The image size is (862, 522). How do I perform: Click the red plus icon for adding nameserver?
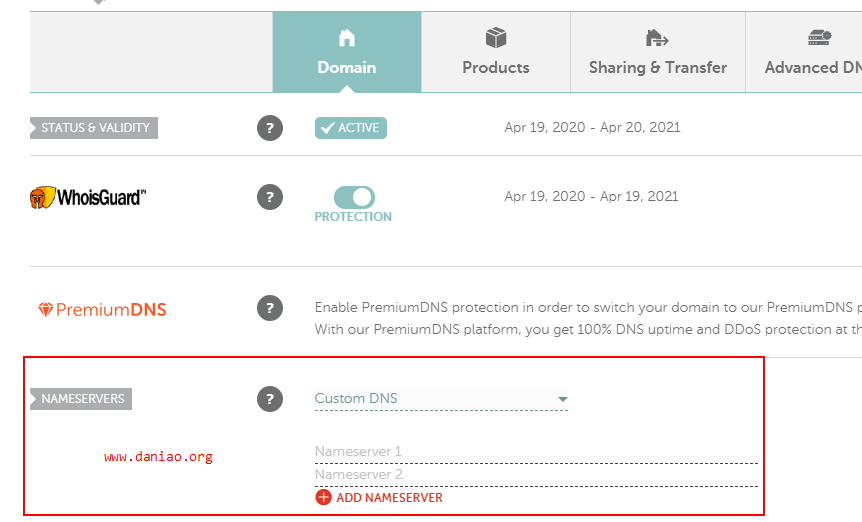[323, 497]
